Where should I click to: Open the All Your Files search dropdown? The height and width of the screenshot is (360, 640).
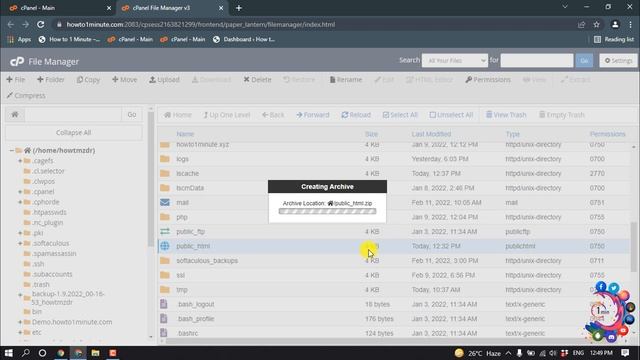[x=455, y=60]
